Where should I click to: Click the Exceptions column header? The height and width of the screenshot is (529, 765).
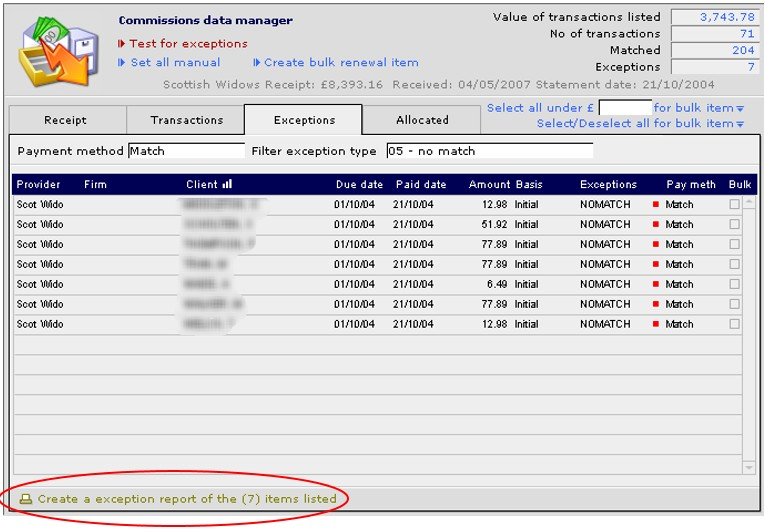(x=608, y=184)
